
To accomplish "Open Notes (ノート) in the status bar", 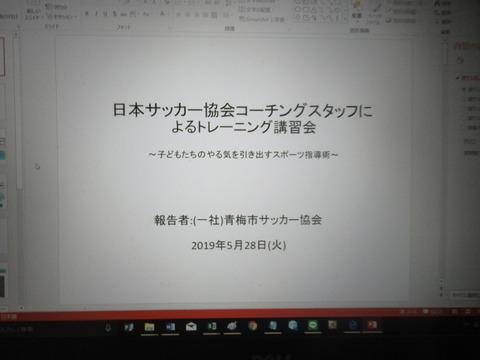I will (408, 312).
